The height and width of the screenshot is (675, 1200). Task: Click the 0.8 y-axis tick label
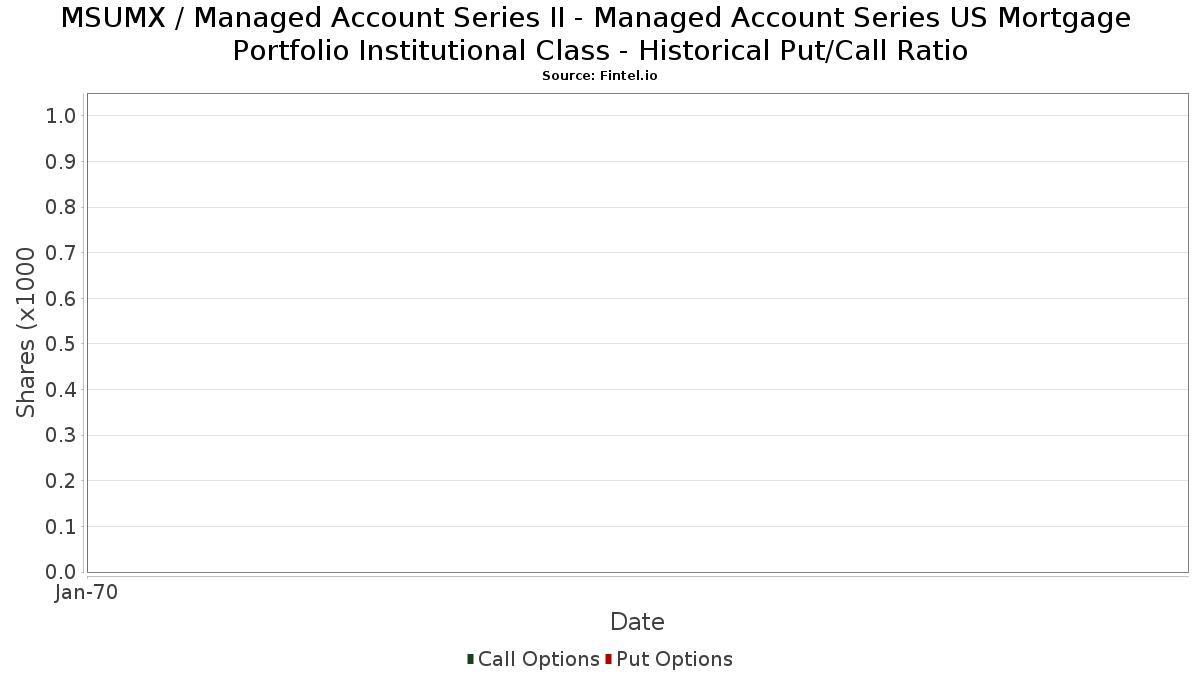point(61,207)
